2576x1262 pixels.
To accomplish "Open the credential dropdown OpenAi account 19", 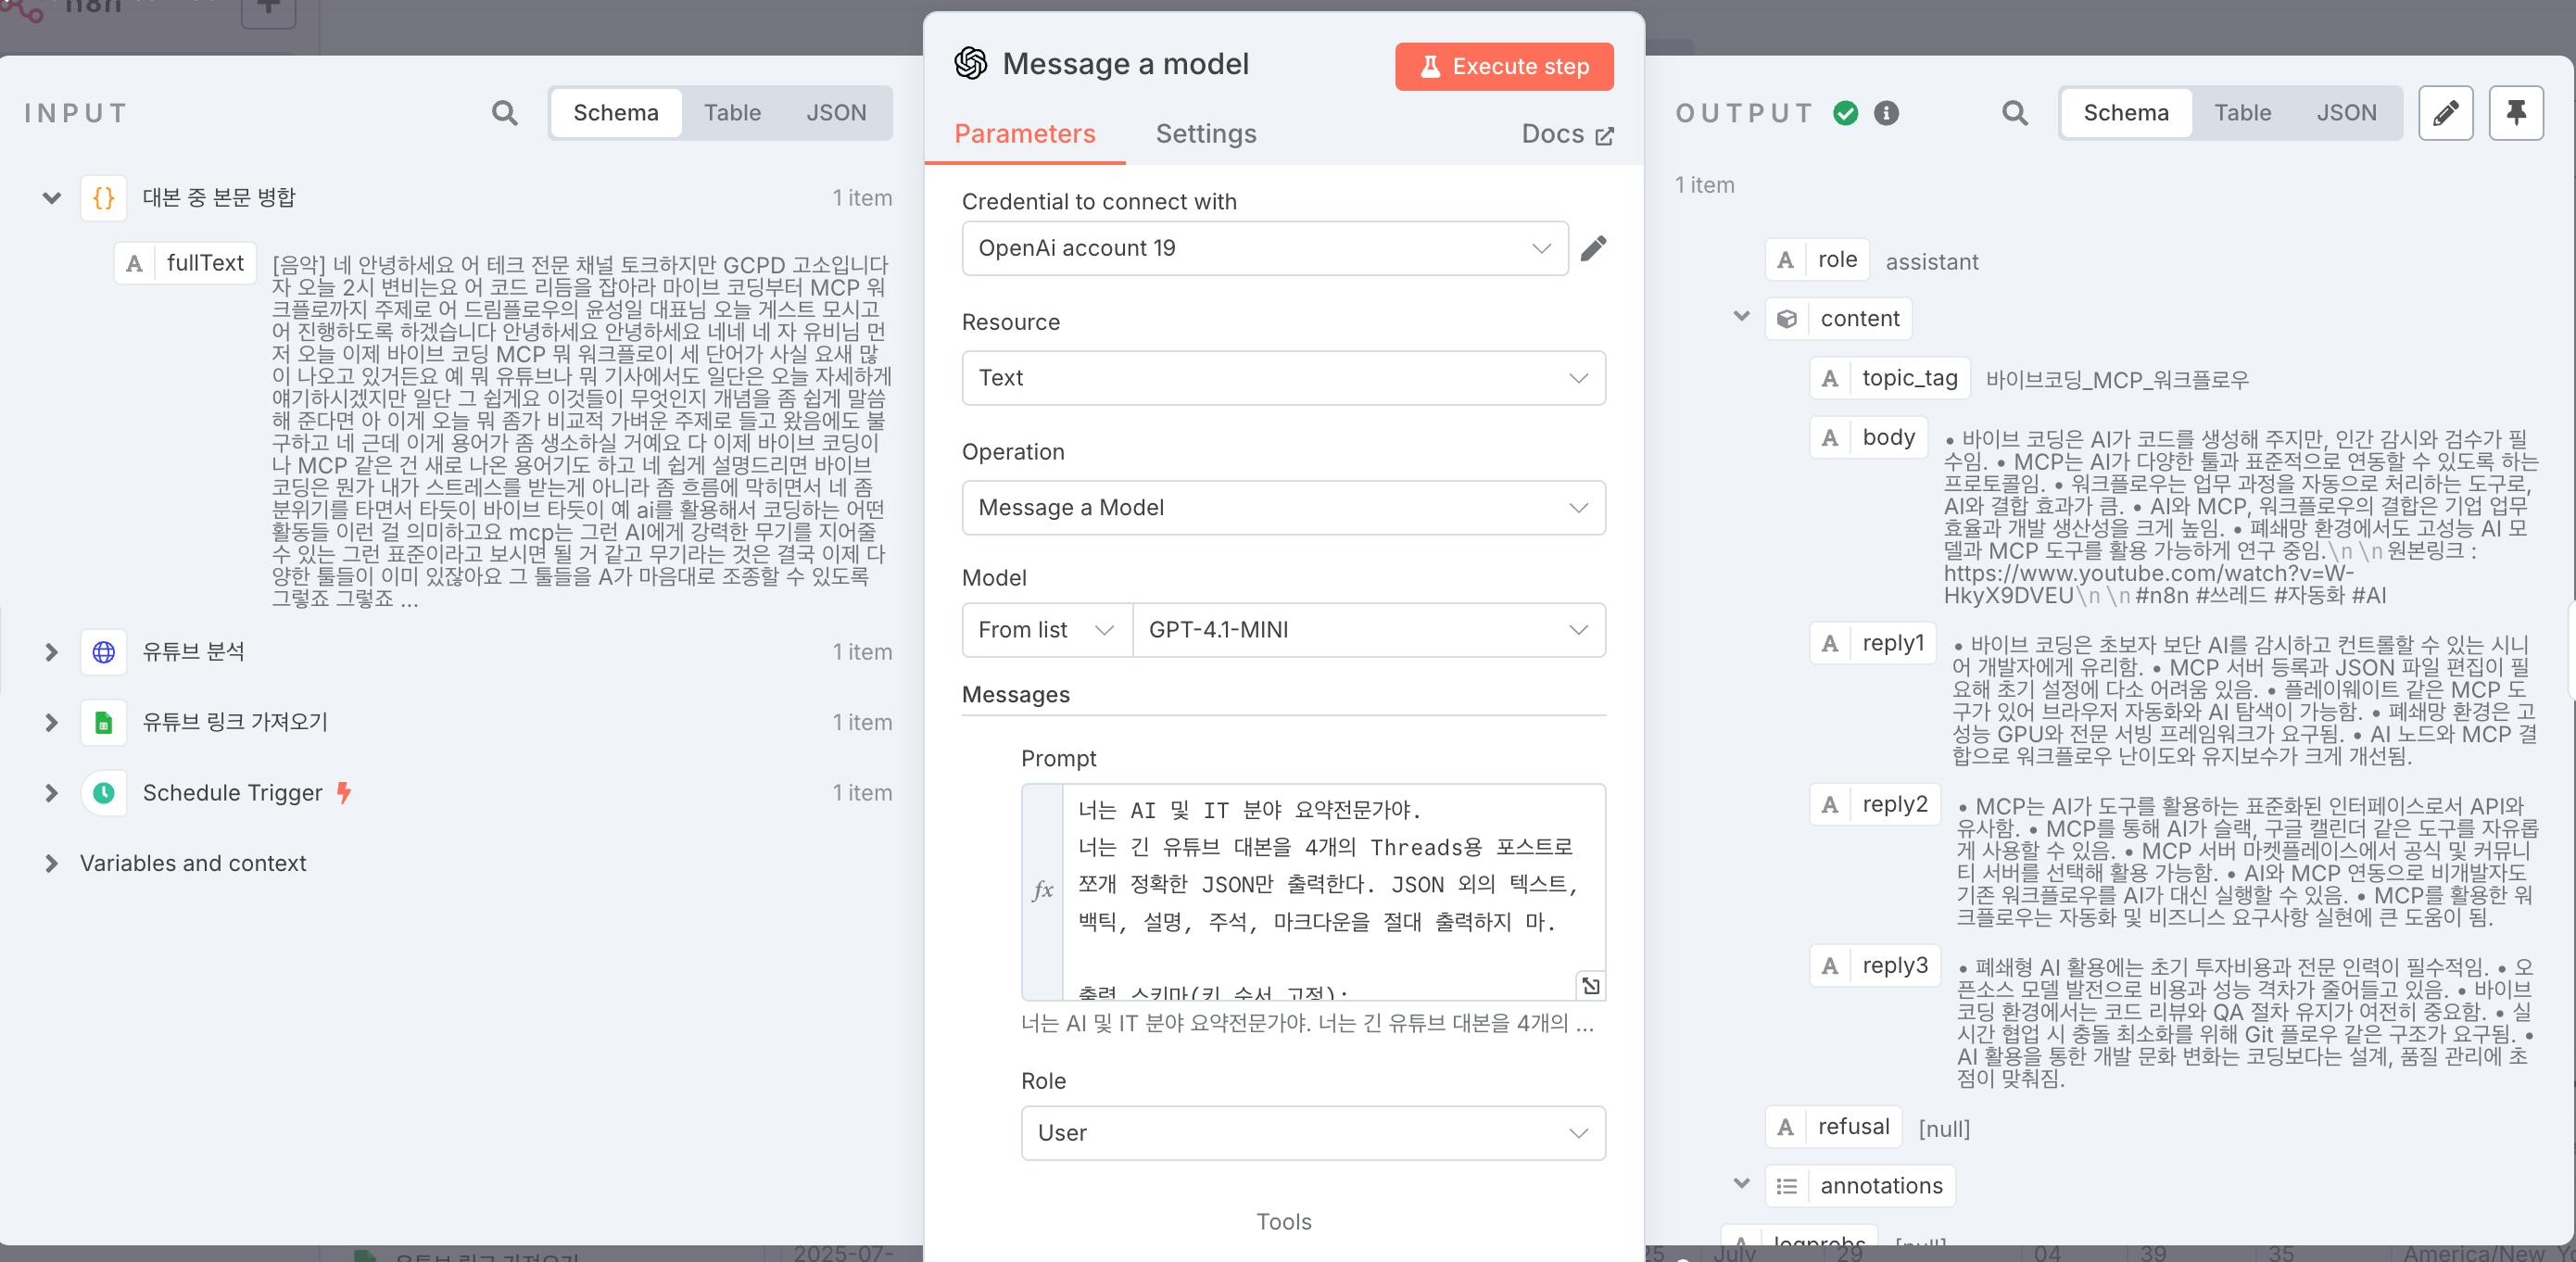I will click(1264, 248).
